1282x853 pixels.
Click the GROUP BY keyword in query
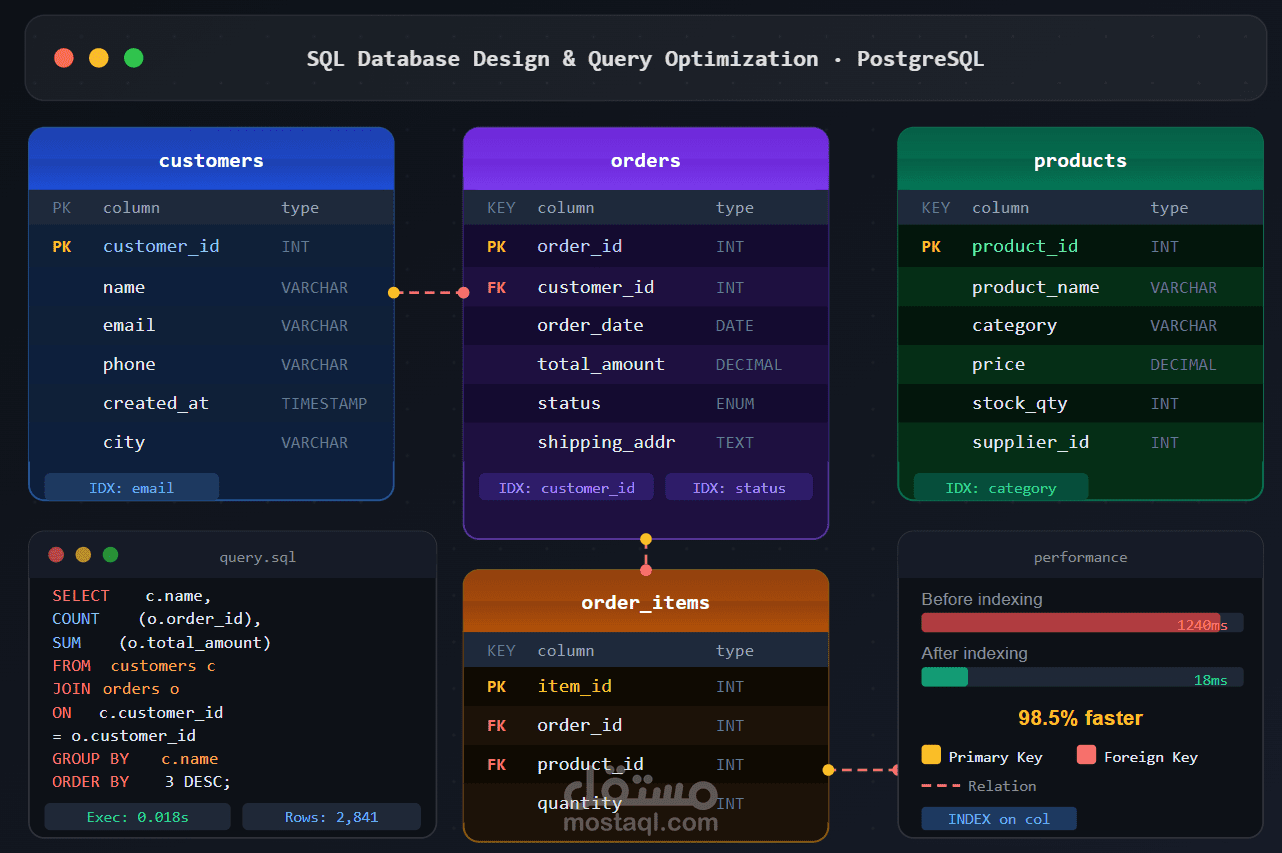pos(91,759)
